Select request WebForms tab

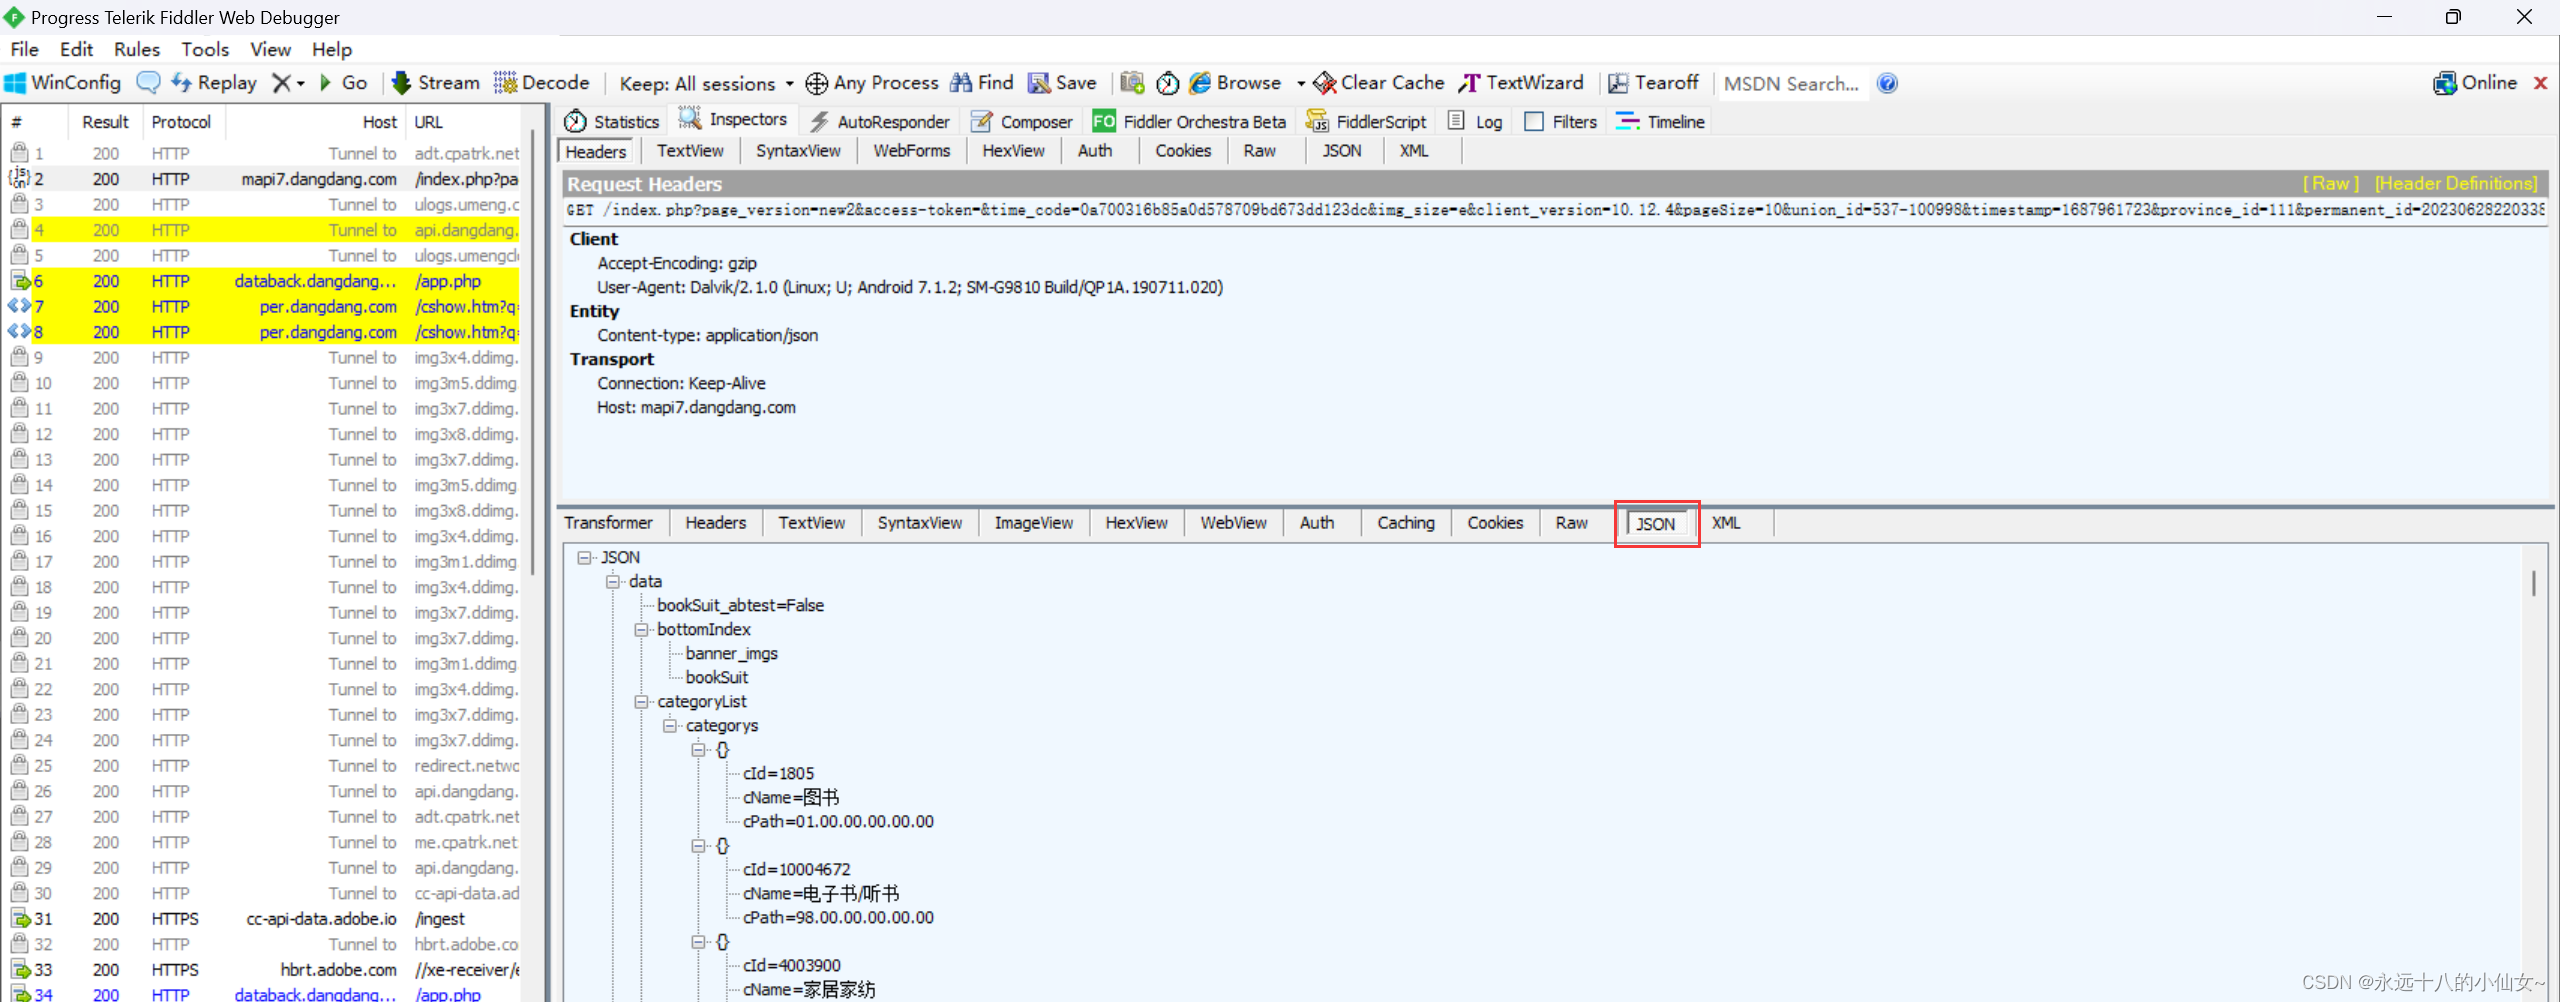click(911, 151)
